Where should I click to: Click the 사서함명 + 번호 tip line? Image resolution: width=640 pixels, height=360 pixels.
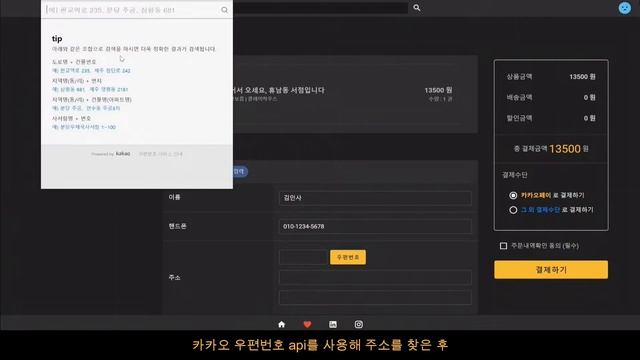(x=71, y=118)
